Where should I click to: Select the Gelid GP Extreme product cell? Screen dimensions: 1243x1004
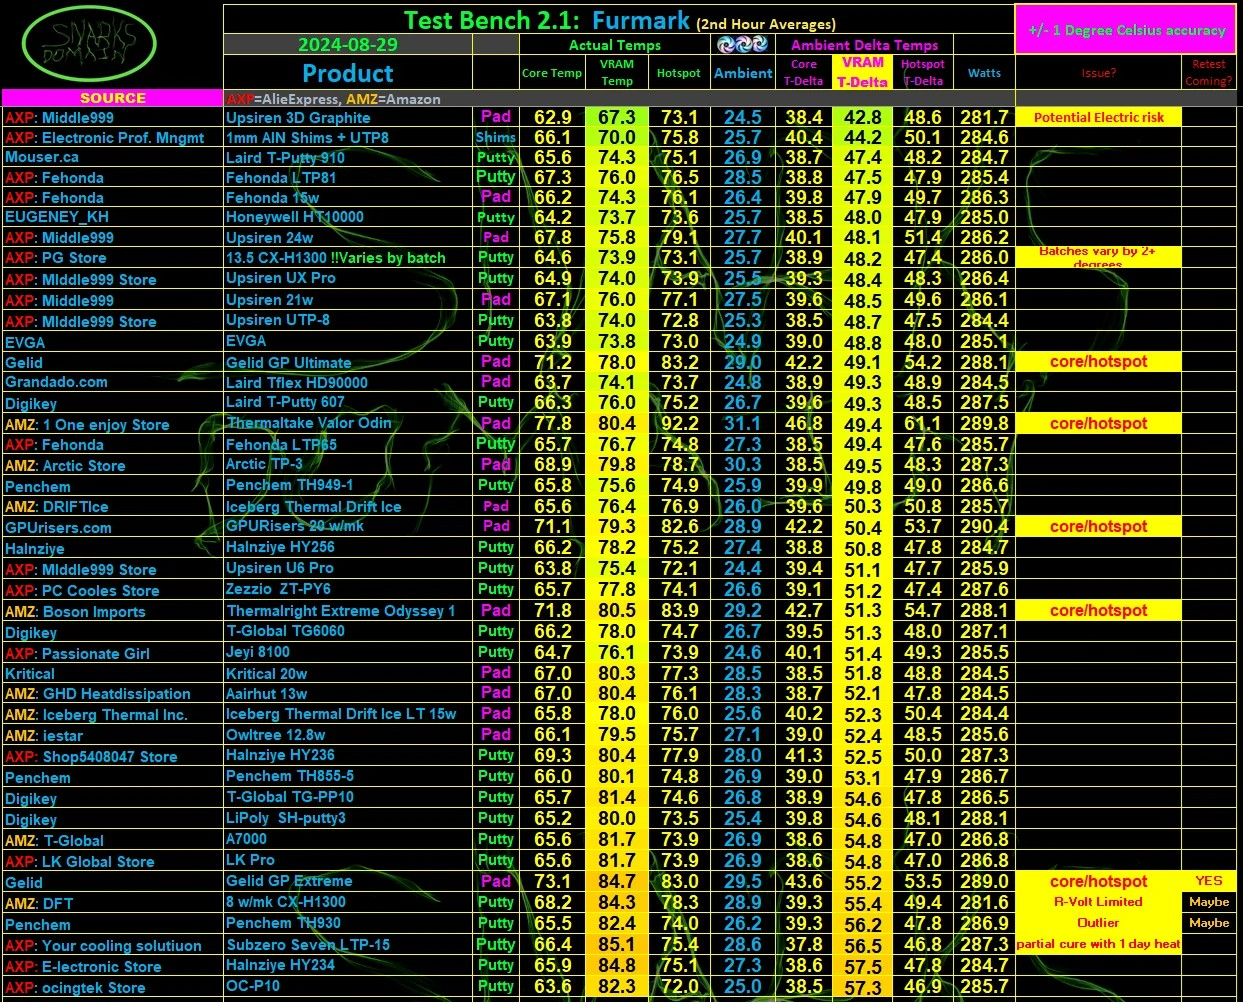point(348,881)
